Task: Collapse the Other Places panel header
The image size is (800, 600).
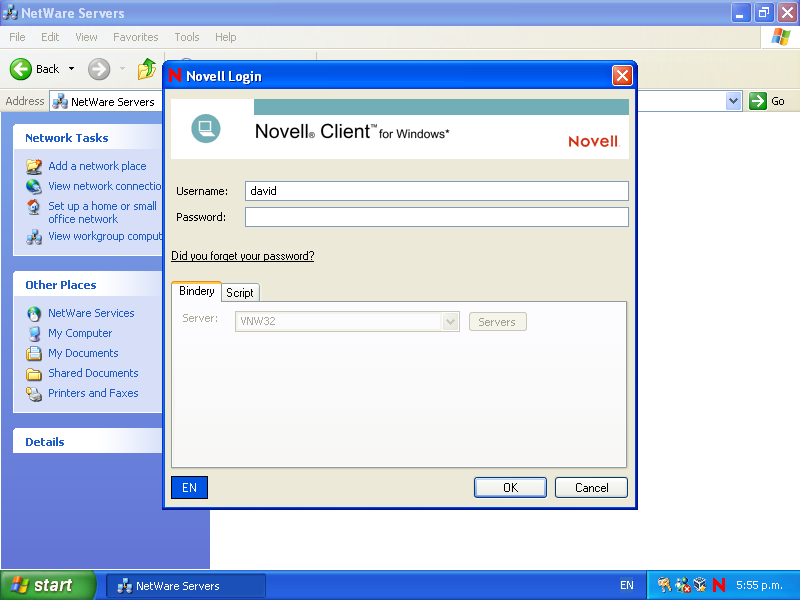Action: pos(88,285)
